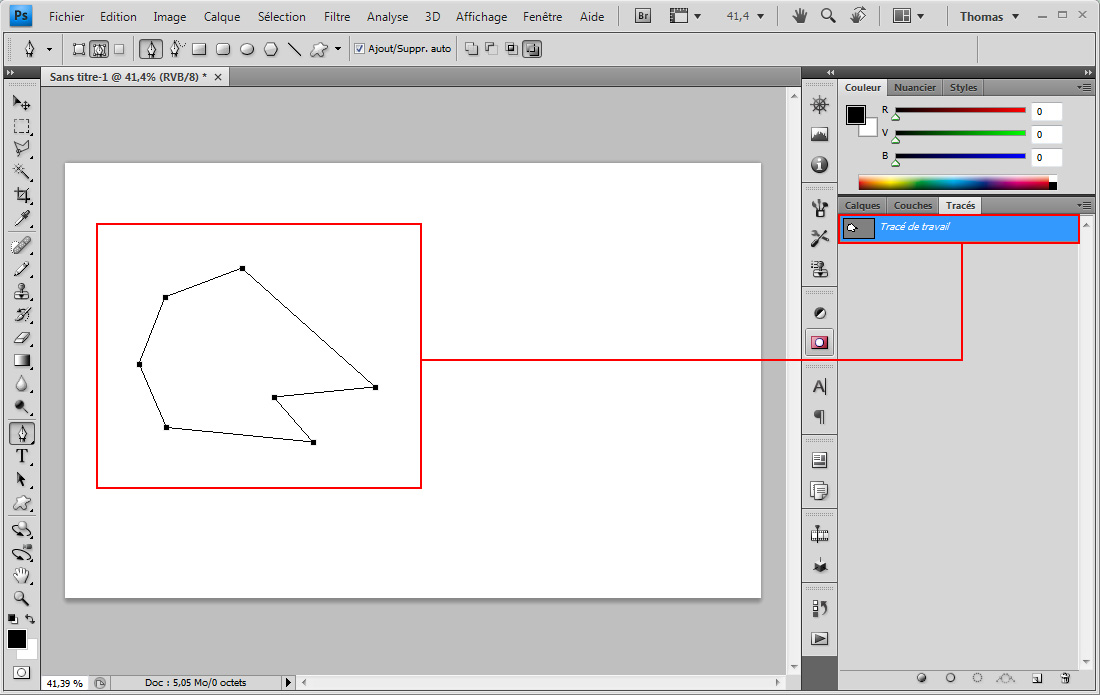Uncheck the Ajout/Suppr. auto checkbox
Screen dimensions: 1100x695
(360, 48)
